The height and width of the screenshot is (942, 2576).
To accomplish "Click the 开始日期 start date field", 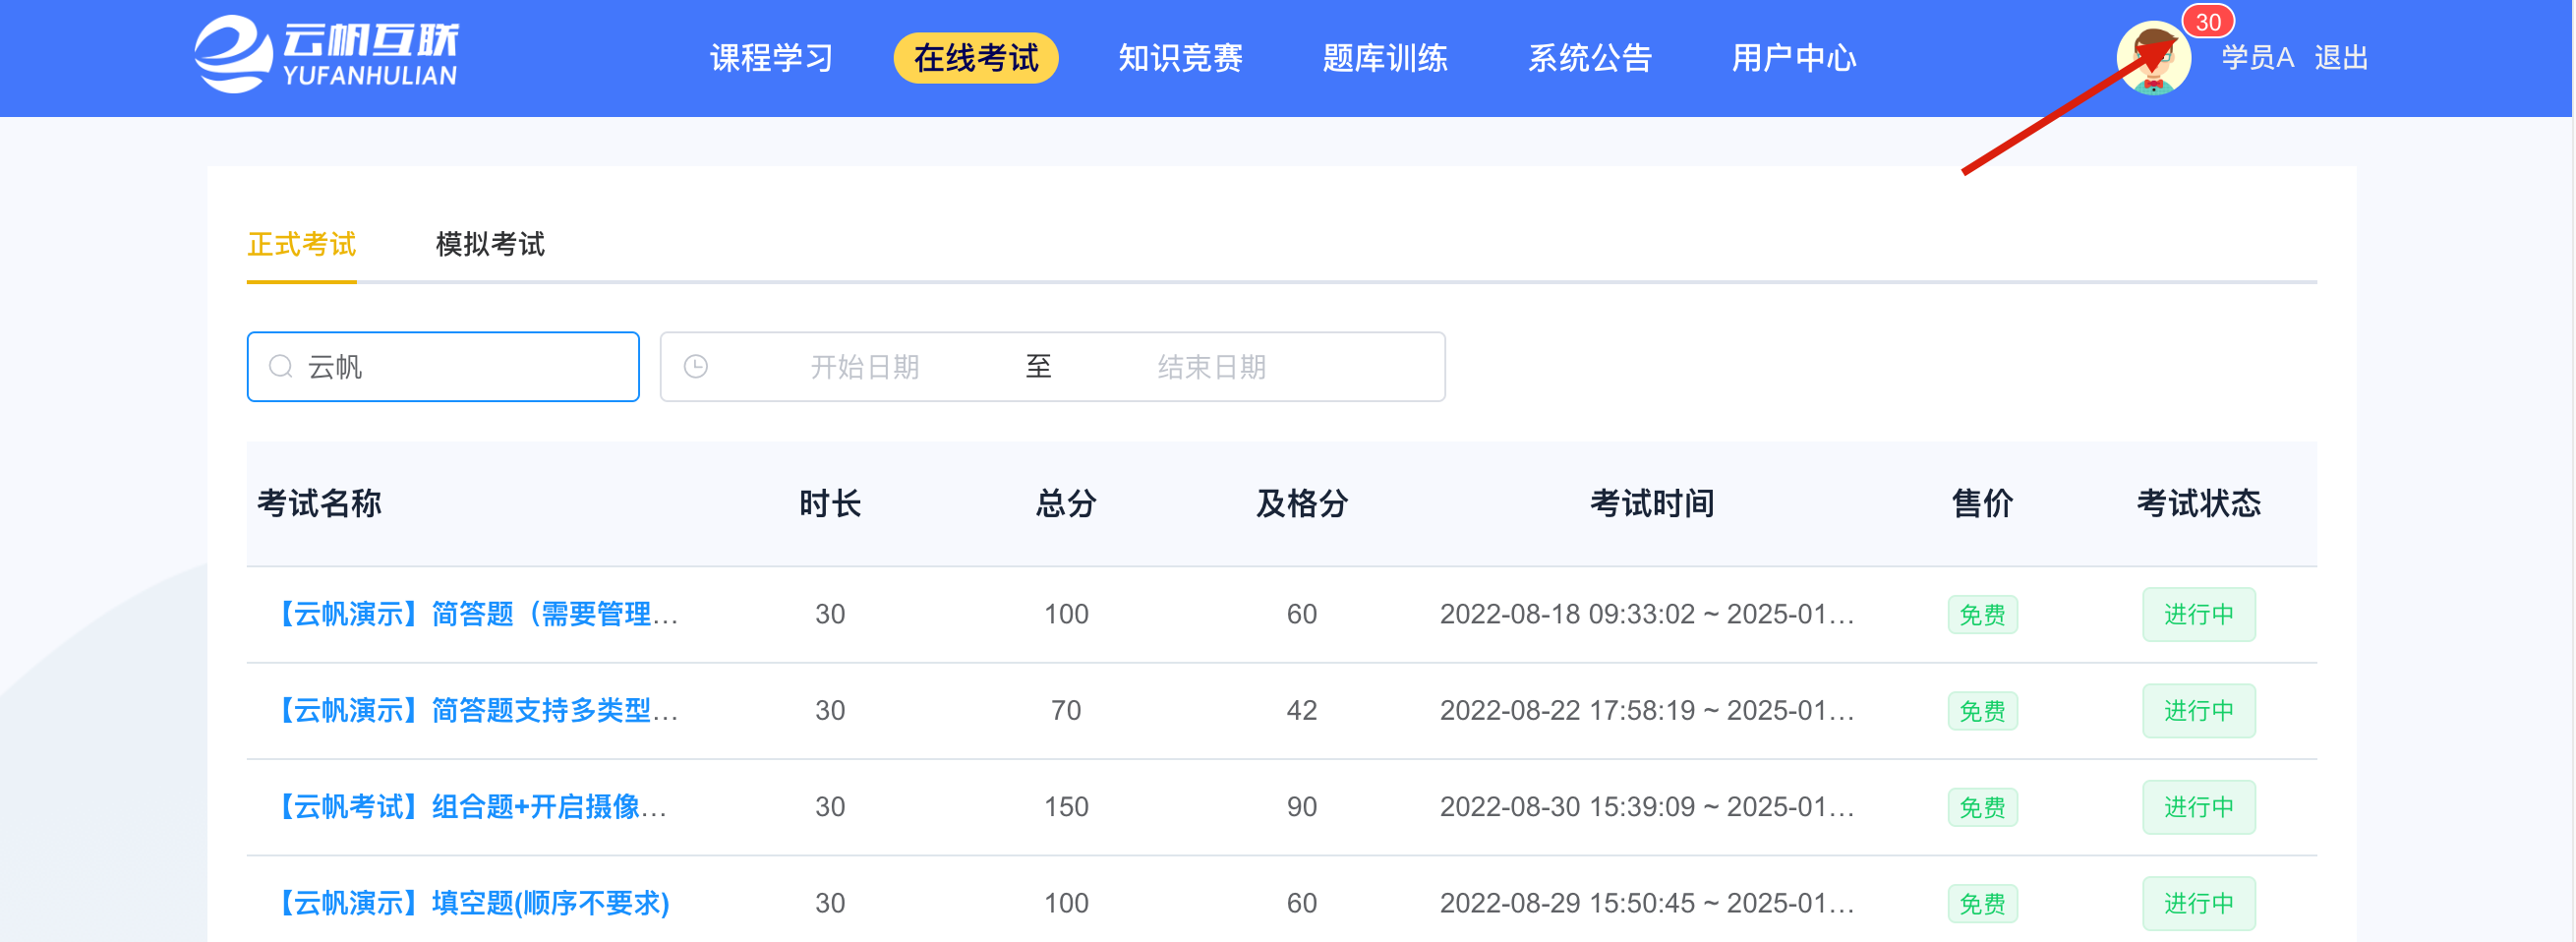I will click(864, 367).
